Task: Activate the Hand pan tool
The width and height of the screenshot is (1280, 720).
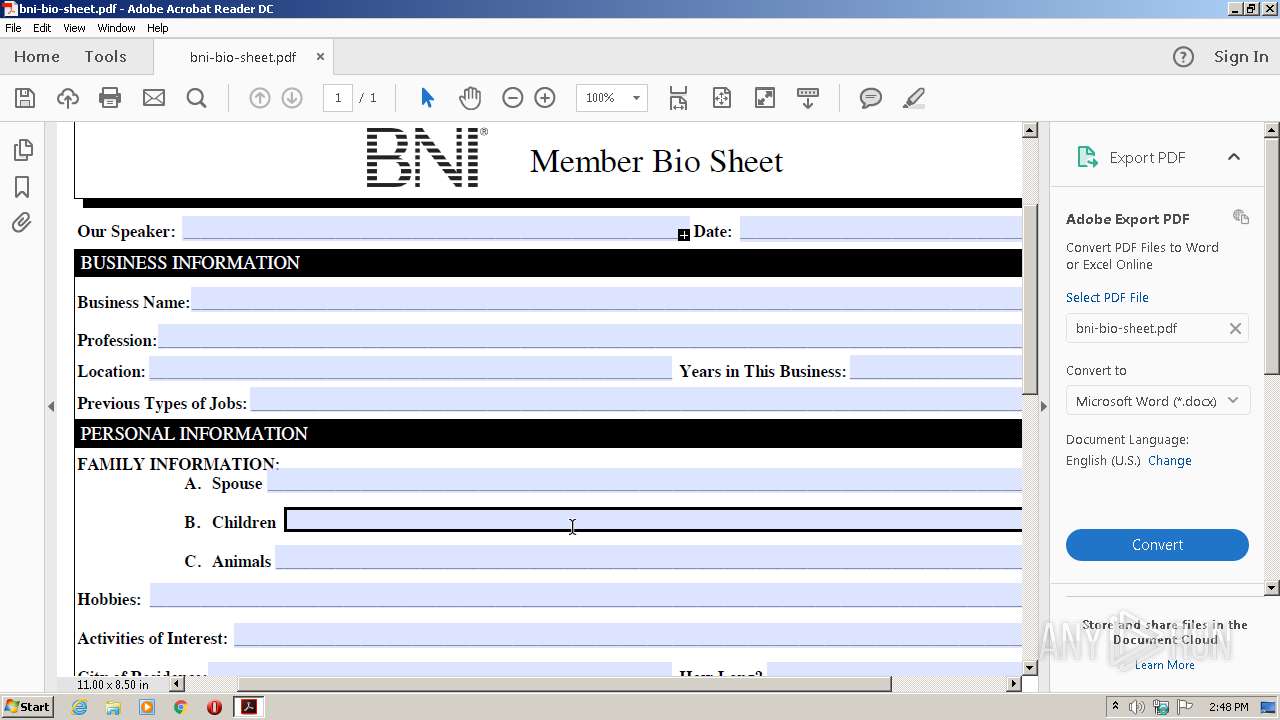Action: pos(470,98)
